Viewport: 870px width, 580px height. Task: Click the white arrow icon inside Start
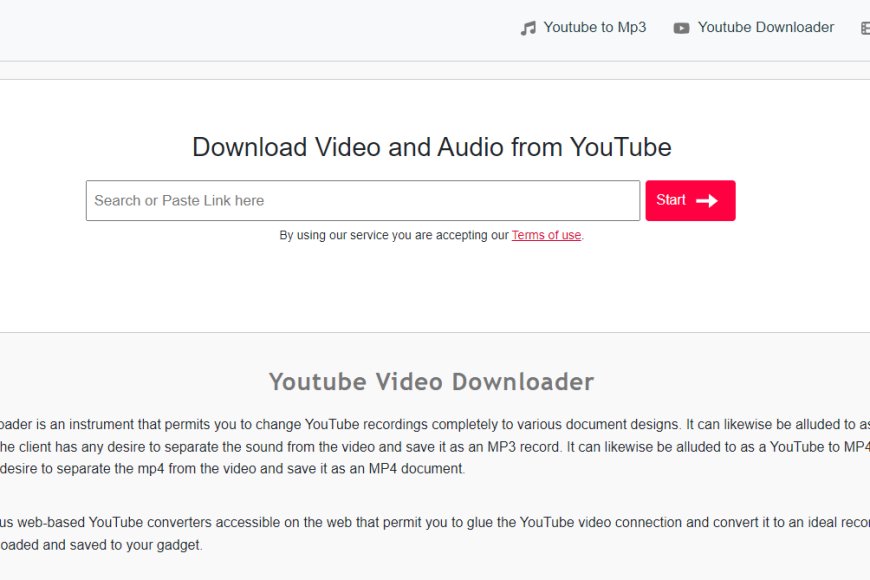click(x=707, y=200)
